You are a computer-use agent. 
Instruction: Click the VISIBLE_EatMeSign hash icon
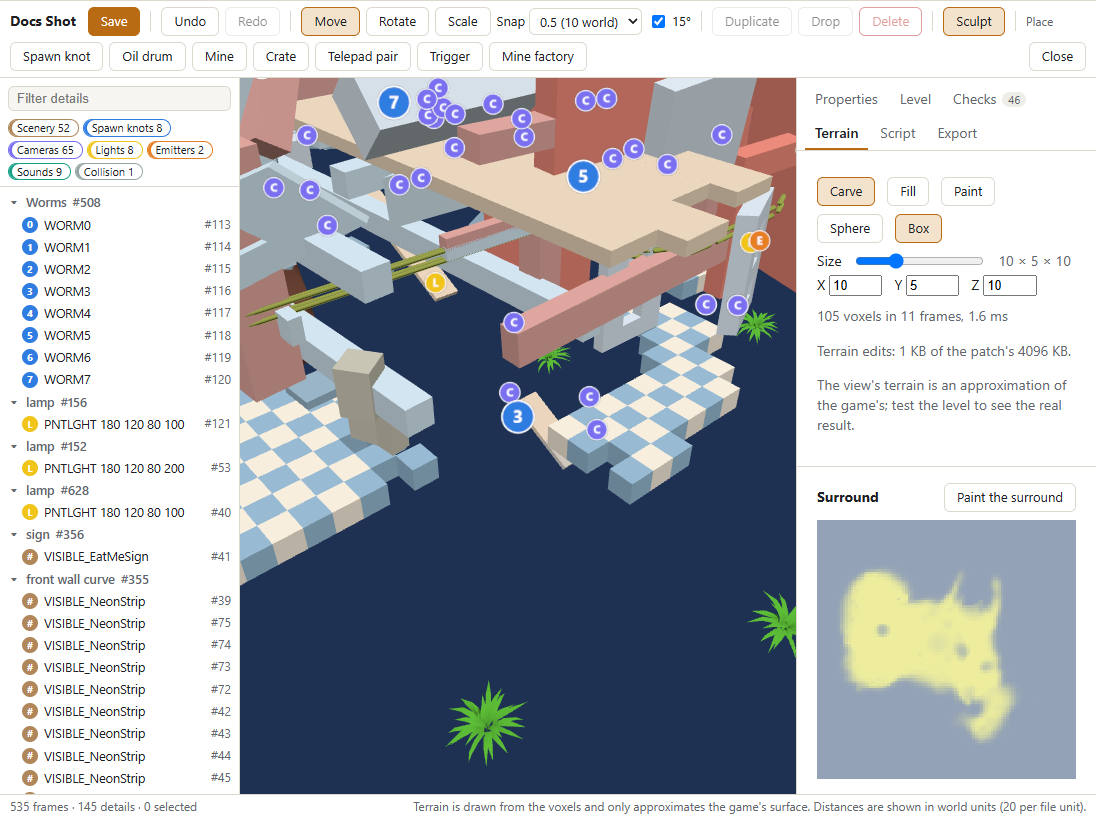pyautogui.click(x=29, y=557)
